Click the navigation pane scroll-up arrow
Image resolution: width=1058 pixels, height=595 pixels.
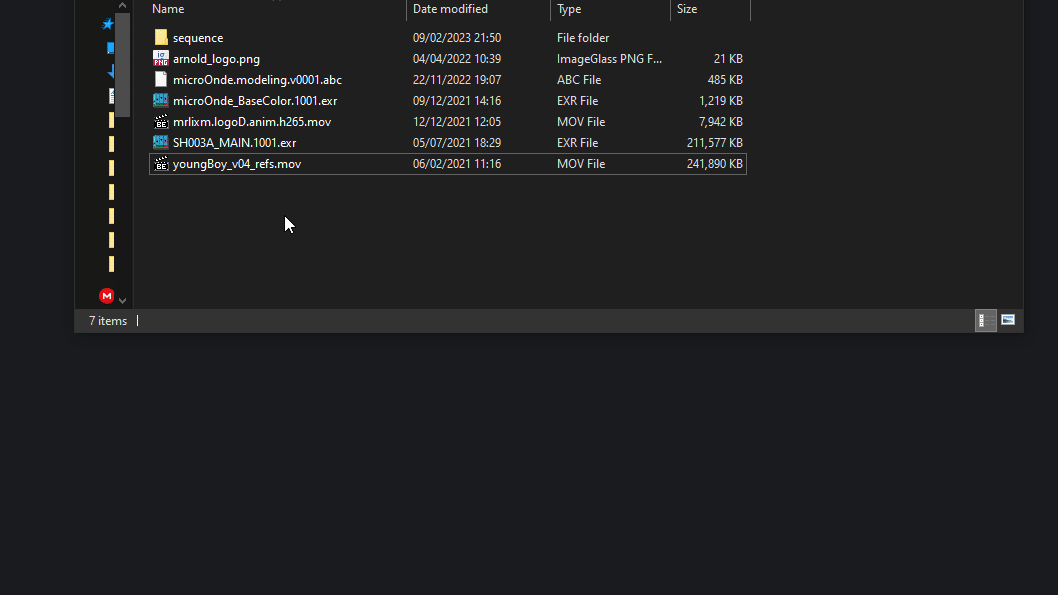(x=122, y=5)
